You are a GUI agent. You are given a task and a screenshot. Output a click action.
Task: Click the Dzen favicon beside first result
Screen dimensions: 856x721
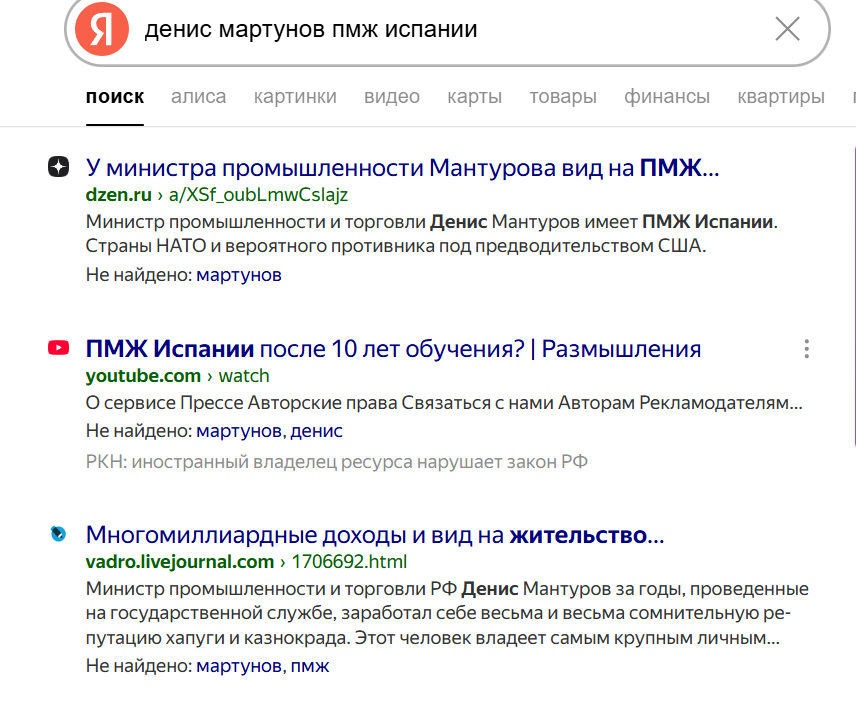58,166
